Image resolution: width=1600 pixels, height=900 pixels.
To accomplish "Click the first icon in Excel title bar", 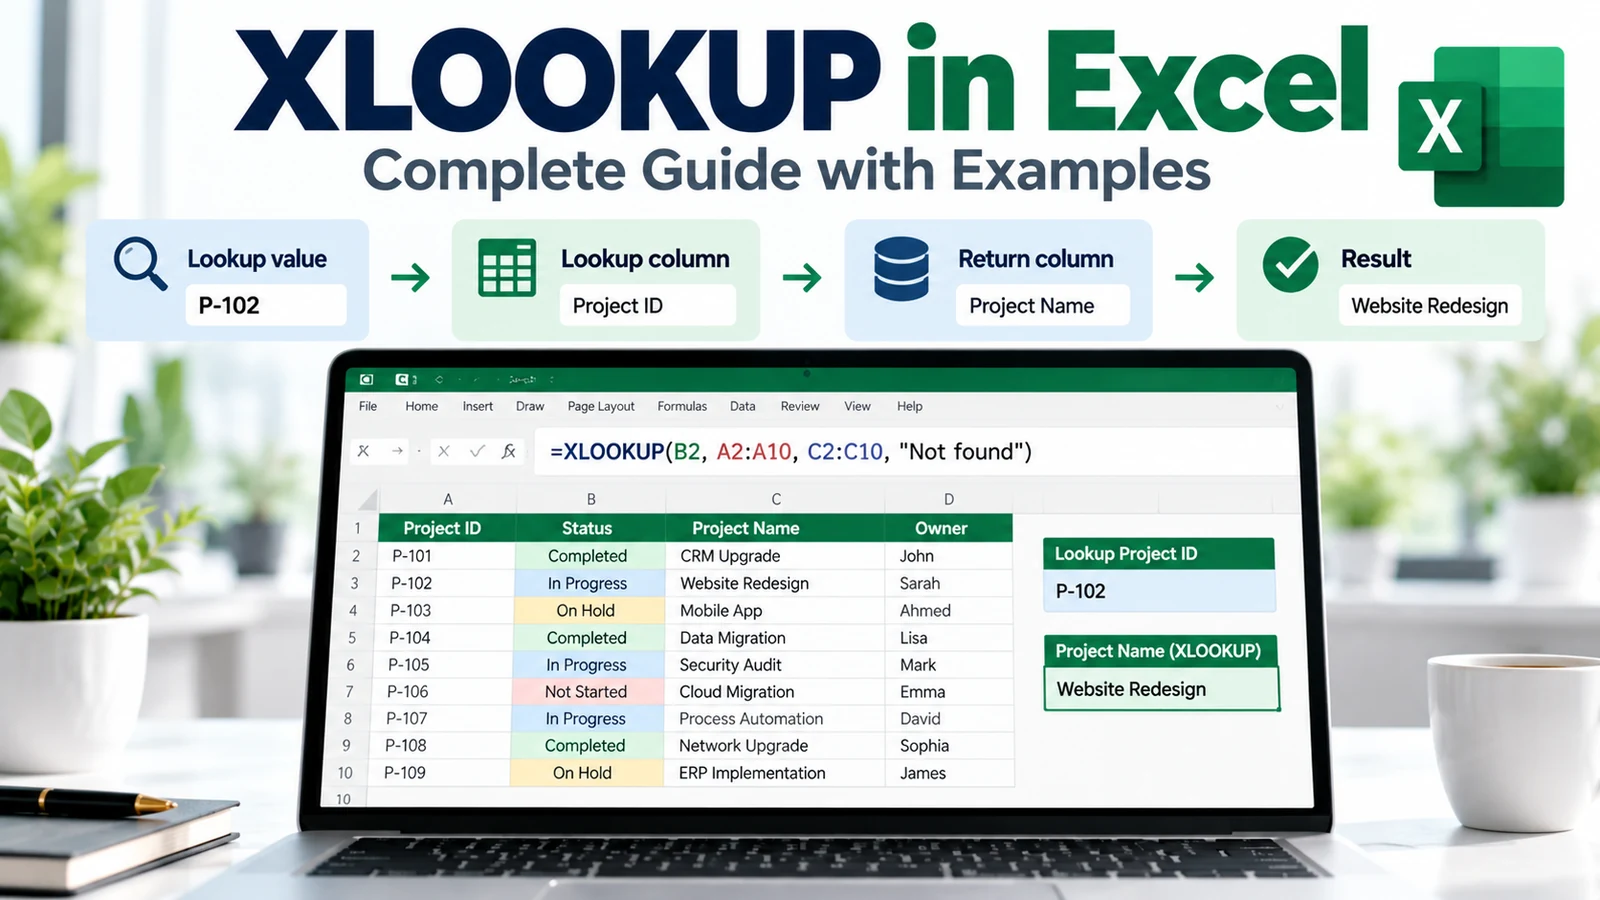I will pyautogui.click(x=367, y=379).
